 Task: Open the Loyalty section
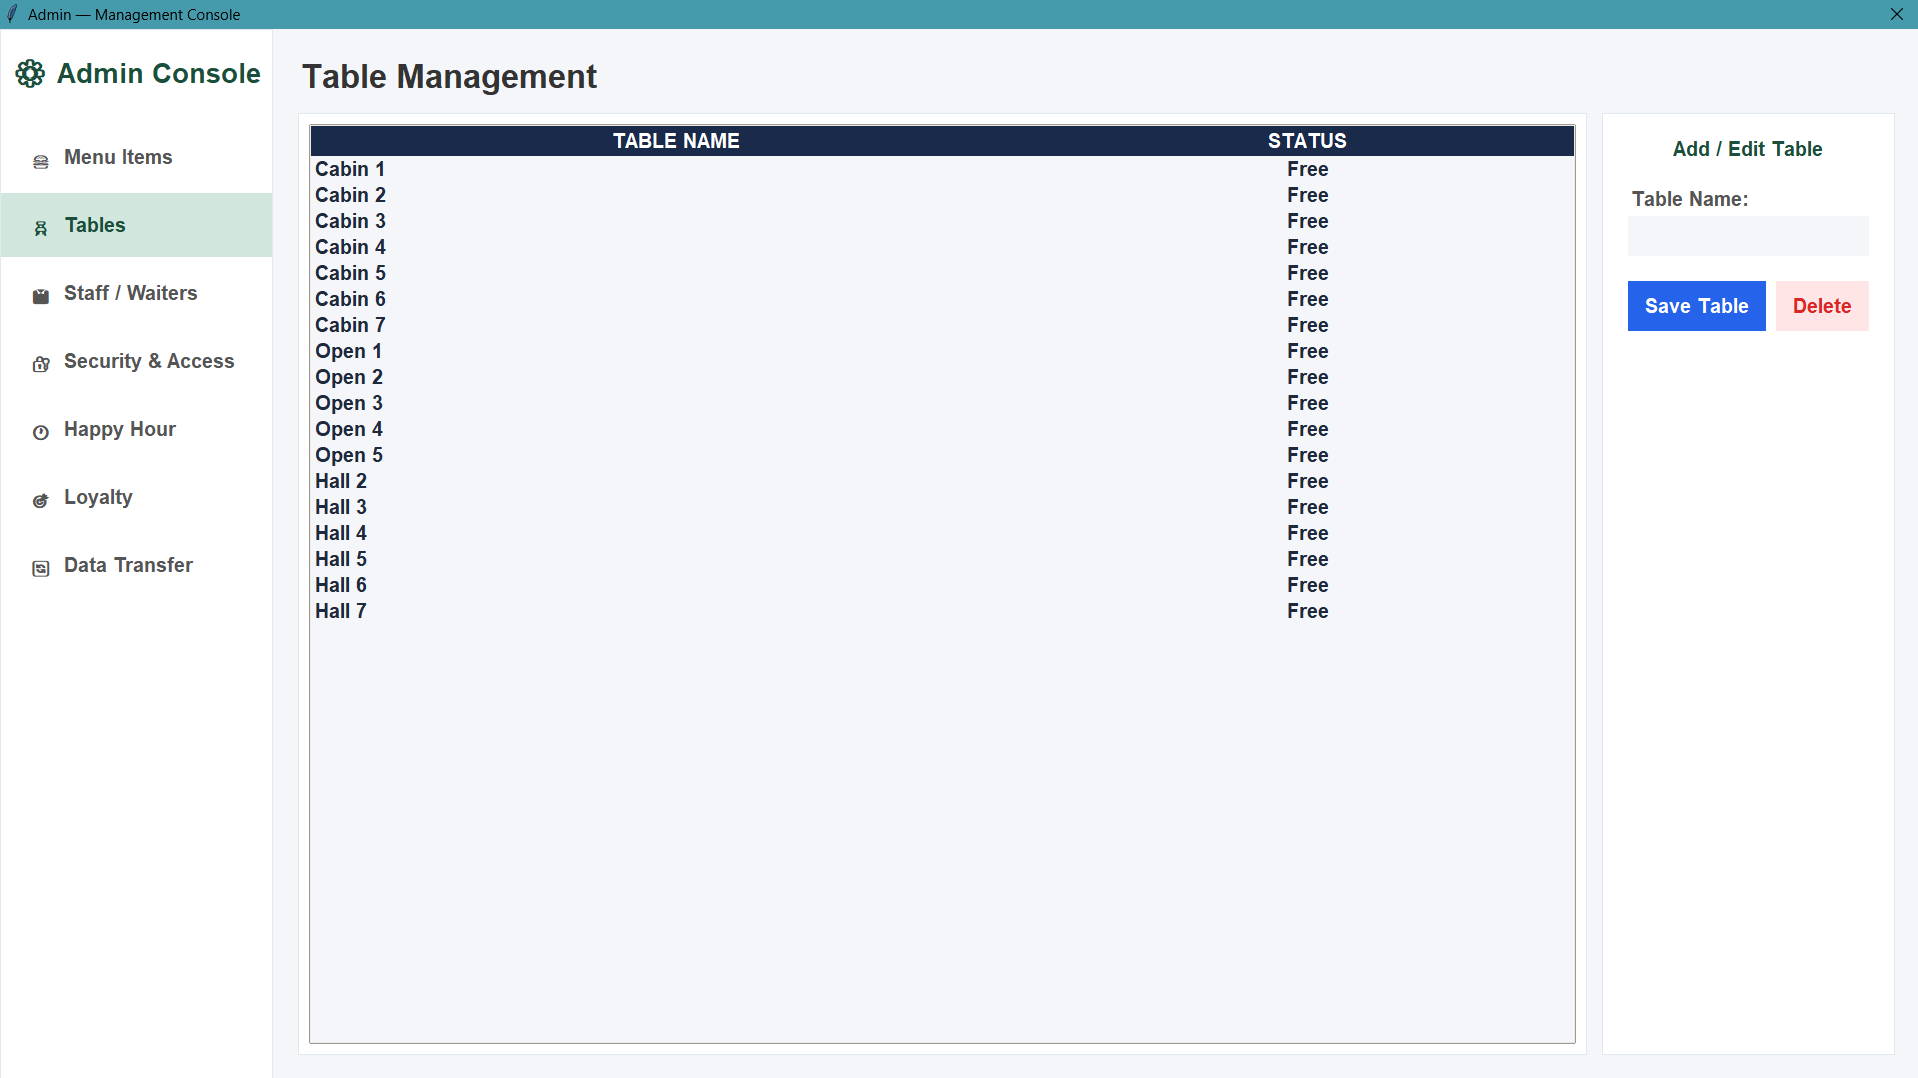(137, 497)
